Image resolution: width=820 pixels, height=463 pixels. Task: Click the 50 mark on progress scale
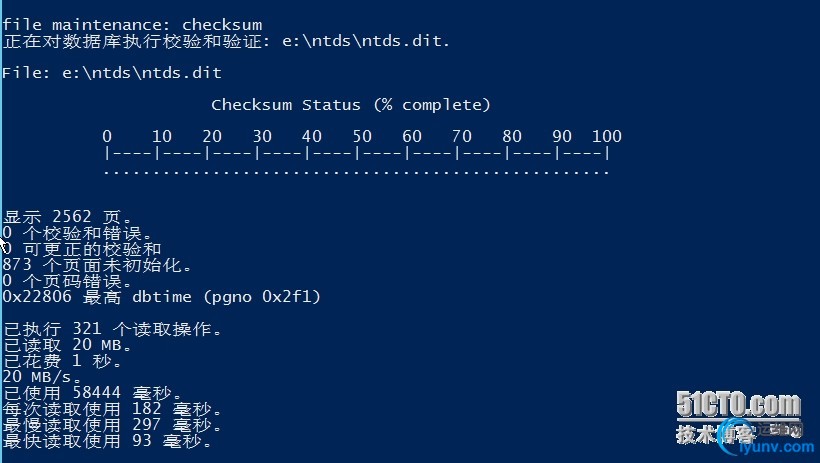click(x=361, y=136)
